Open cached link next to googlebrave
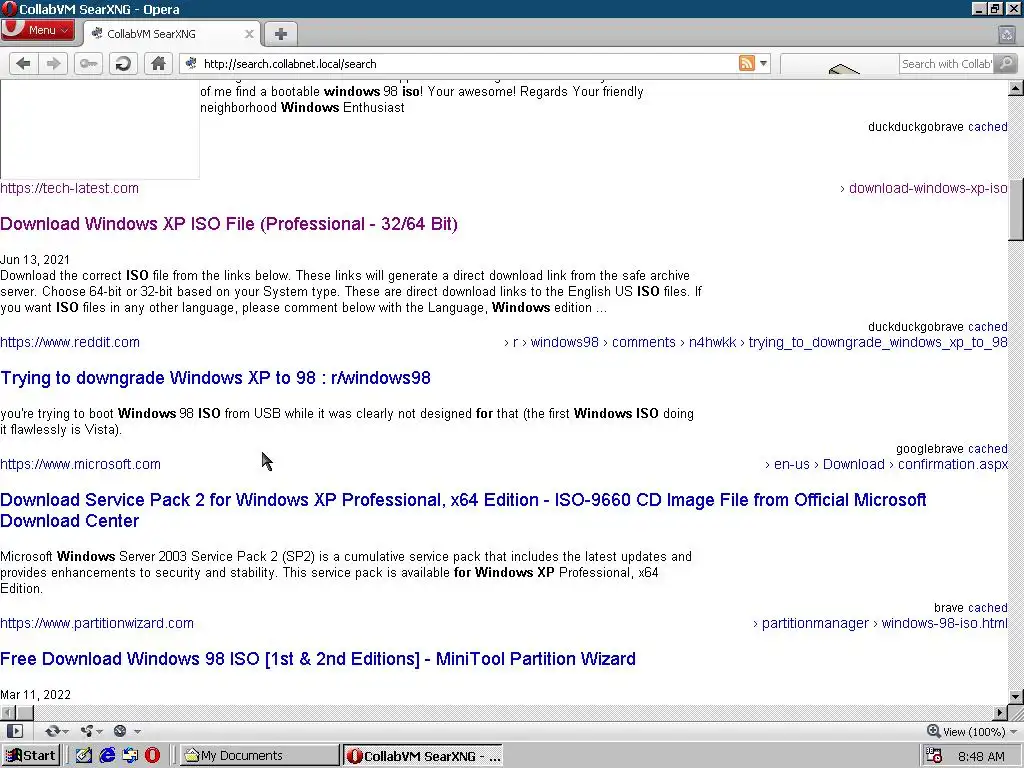 [987, 449]
